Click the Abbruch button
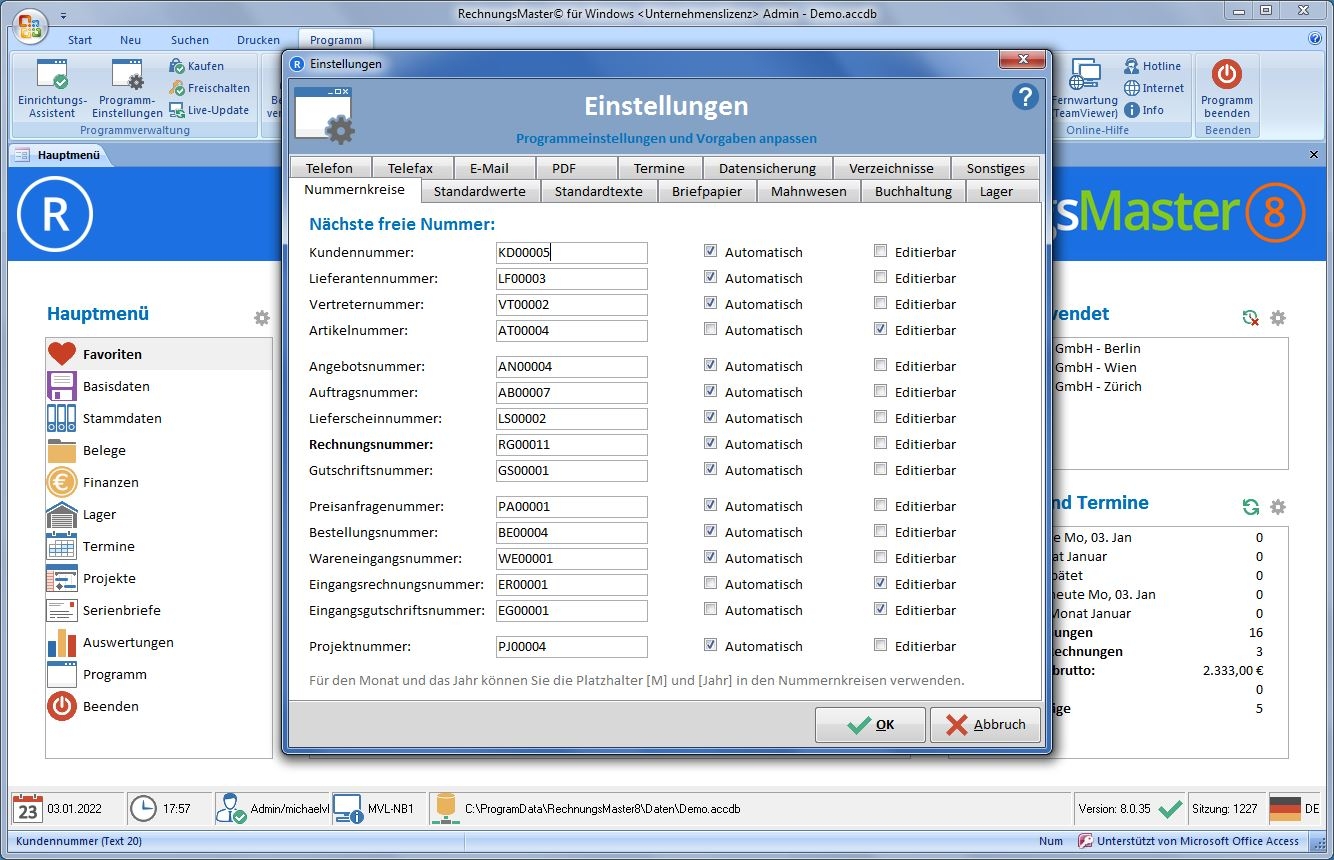The height and width of the screenshot is (860, 1334). pyautogui.click(x=985, y=725)
